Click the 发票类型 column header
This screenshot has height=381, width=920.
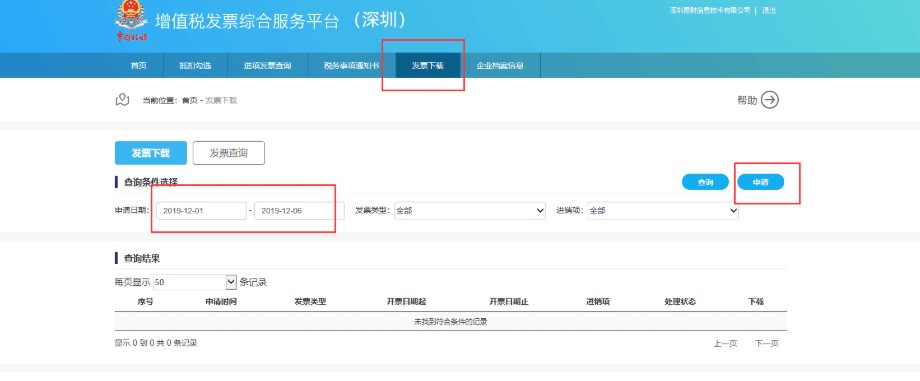(310, 302)
